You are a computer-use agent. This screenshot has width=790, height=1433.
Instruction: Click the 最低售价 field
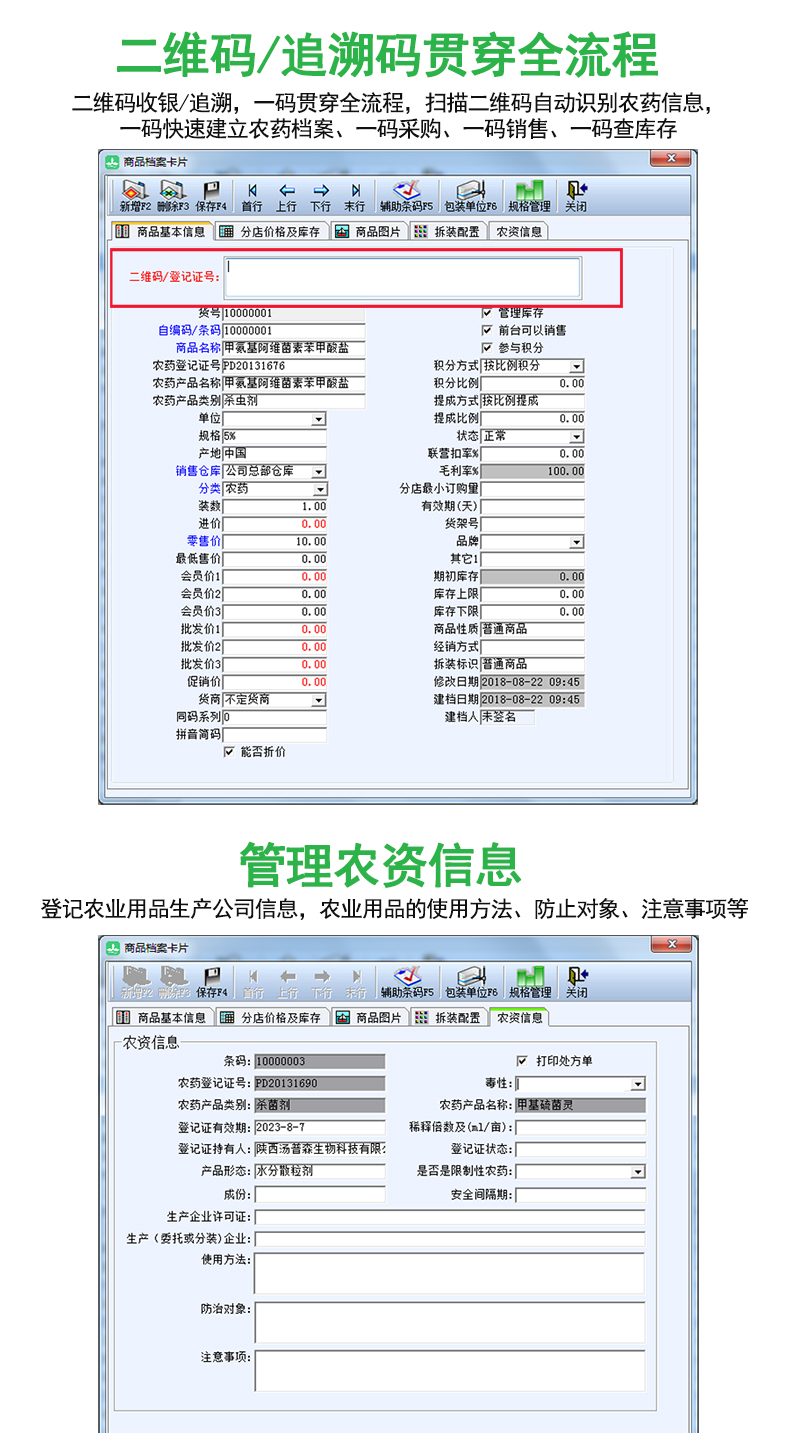pyautogui.click(x=274, y=559)
